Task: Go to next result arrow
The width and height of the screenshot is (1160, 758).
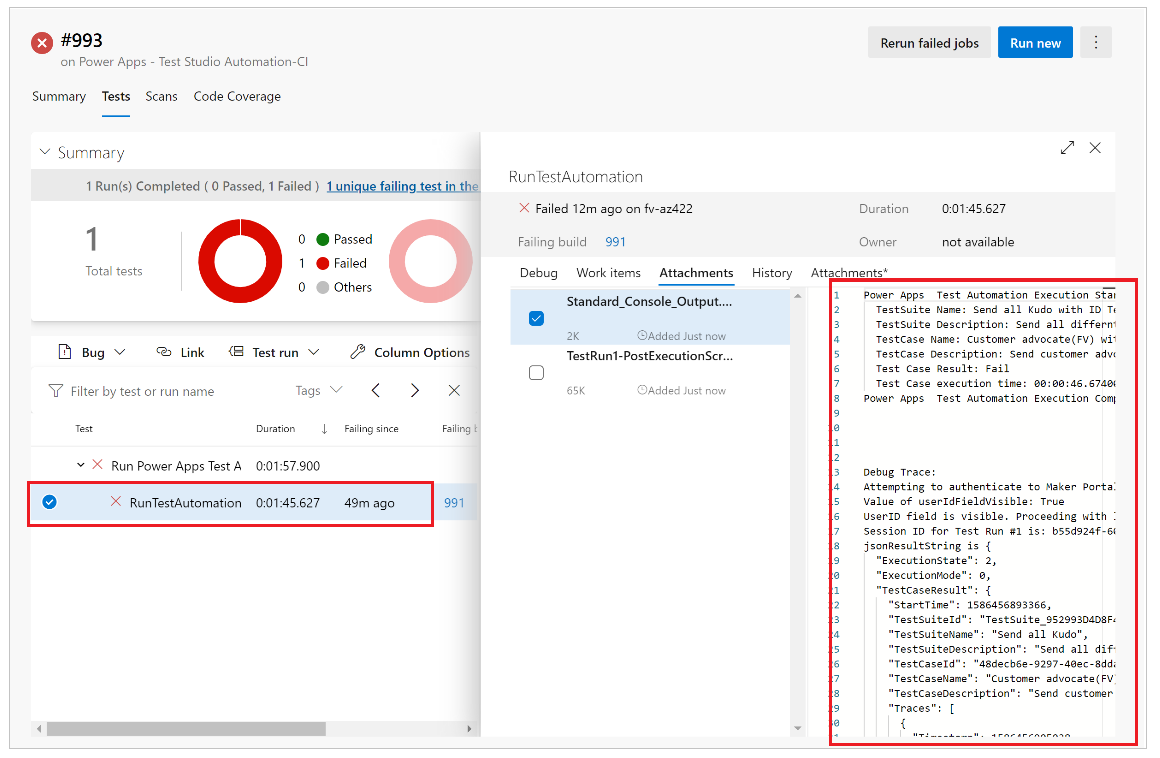Action: coord(414,391)
